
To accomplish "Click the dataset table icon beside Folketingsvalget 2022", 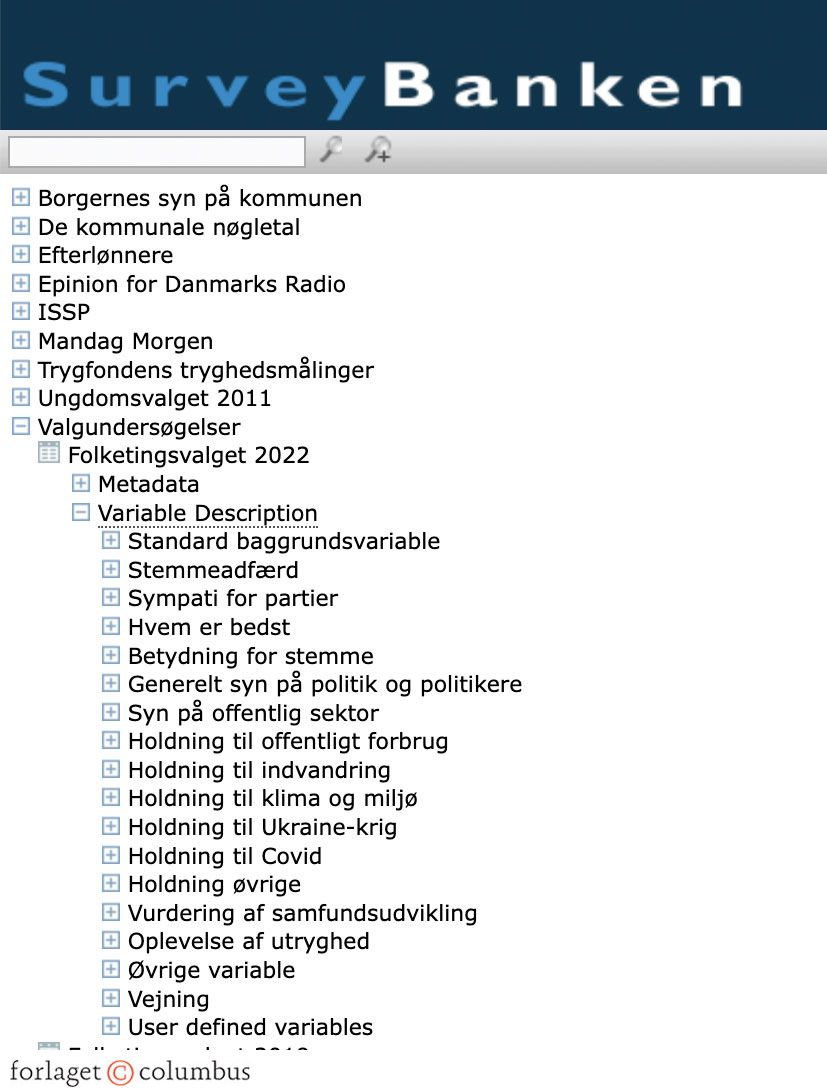I will [48, 452].
